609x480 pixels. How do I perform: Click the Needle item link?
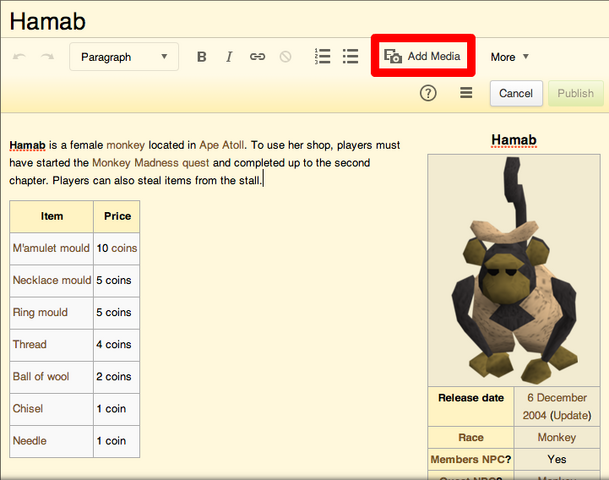pyautogui.click(x=30, y=441)
